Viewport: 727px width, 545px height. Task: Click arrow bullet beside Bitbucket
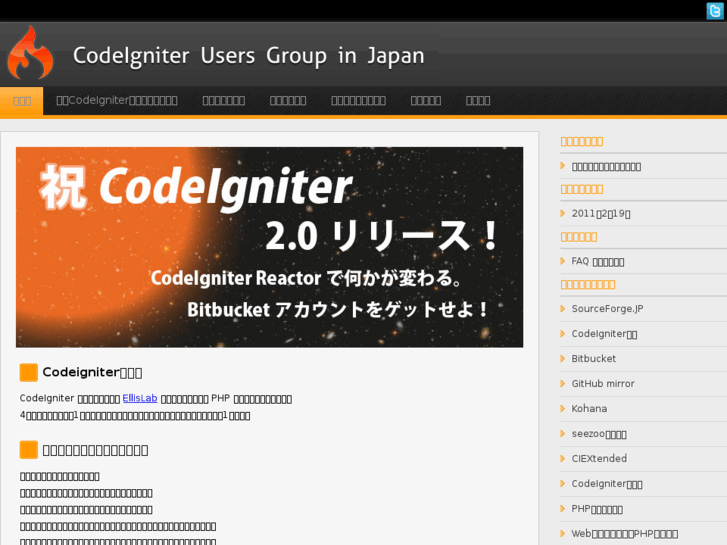coord(562,359)
